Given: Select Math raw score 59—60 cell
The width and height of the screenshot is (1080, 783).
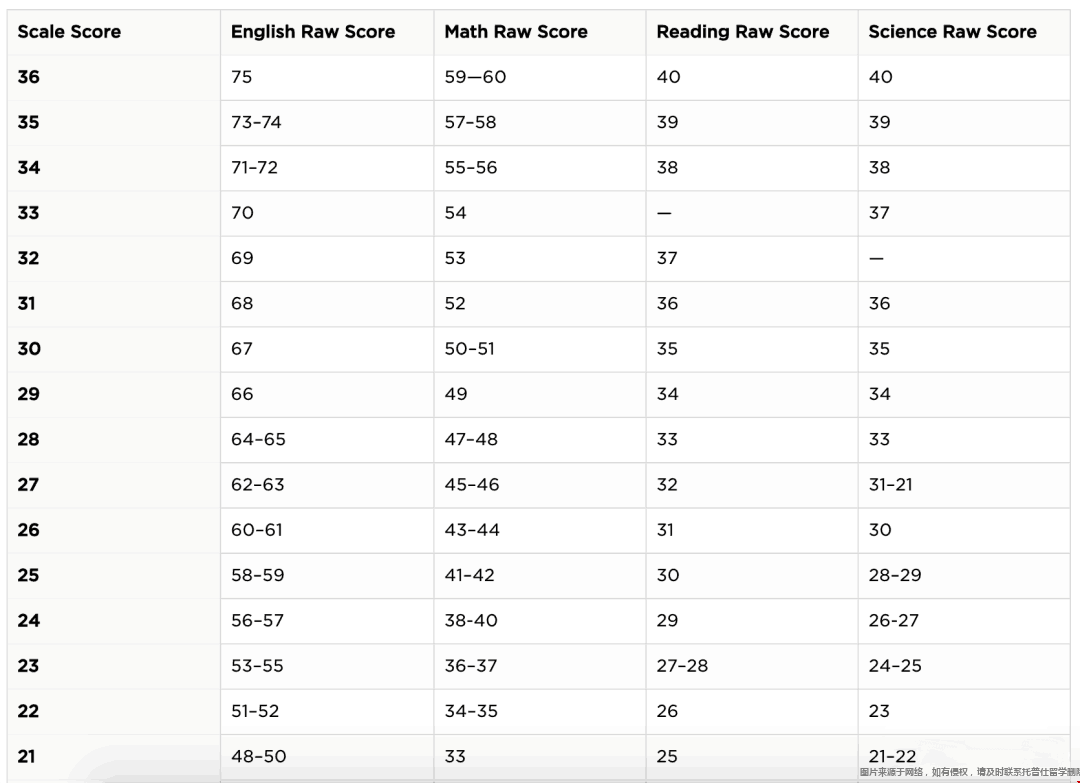Looking at the screenshot, I should point(475,76).
